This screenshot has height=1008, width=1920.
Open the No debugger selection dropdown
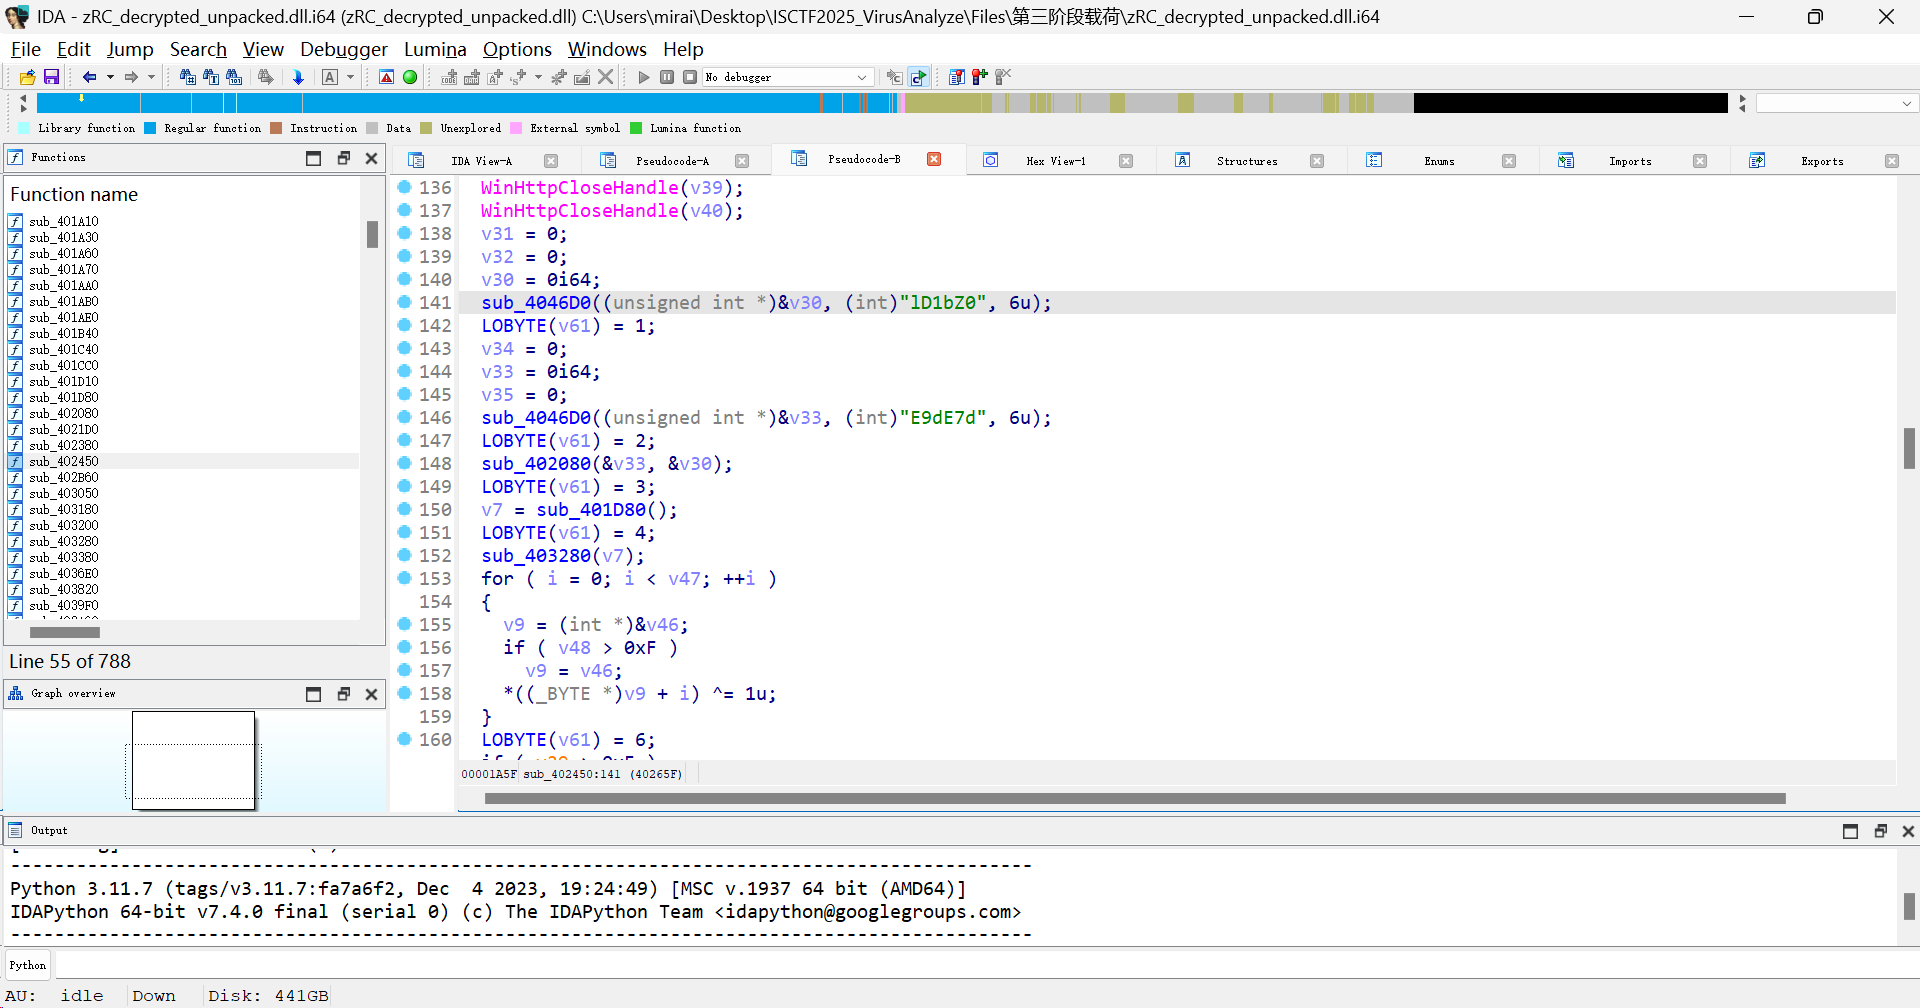click(788, 77)
